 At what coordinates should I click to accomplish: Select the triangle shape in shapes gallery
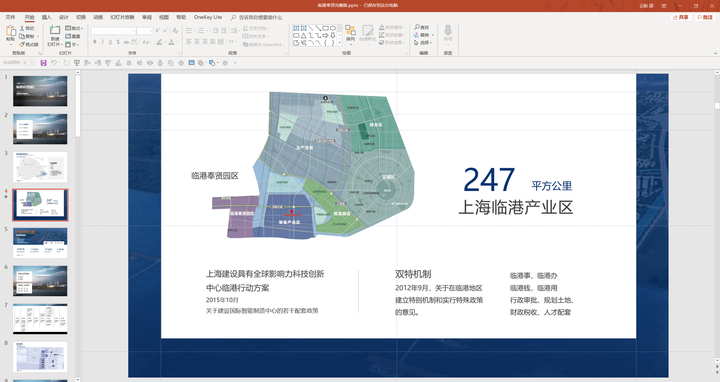(304, 35)
